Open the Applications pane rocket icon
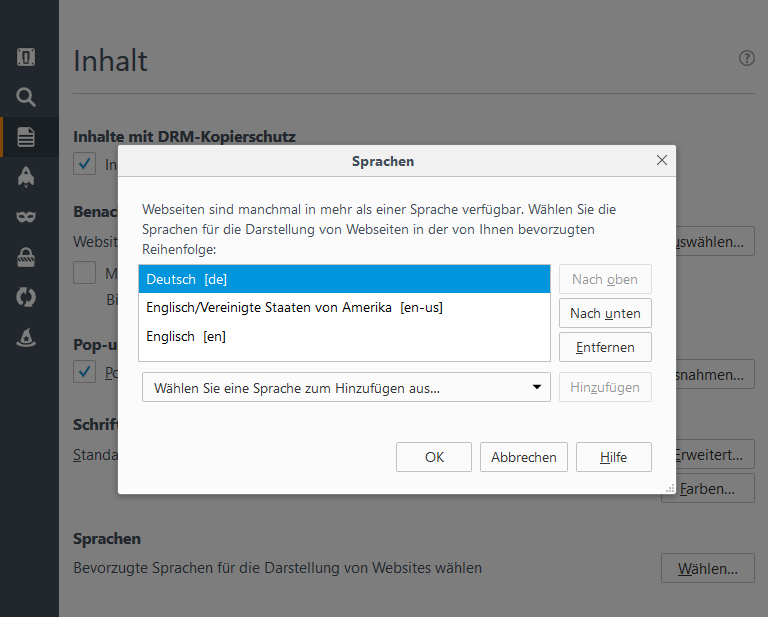 tap(26, 177)
